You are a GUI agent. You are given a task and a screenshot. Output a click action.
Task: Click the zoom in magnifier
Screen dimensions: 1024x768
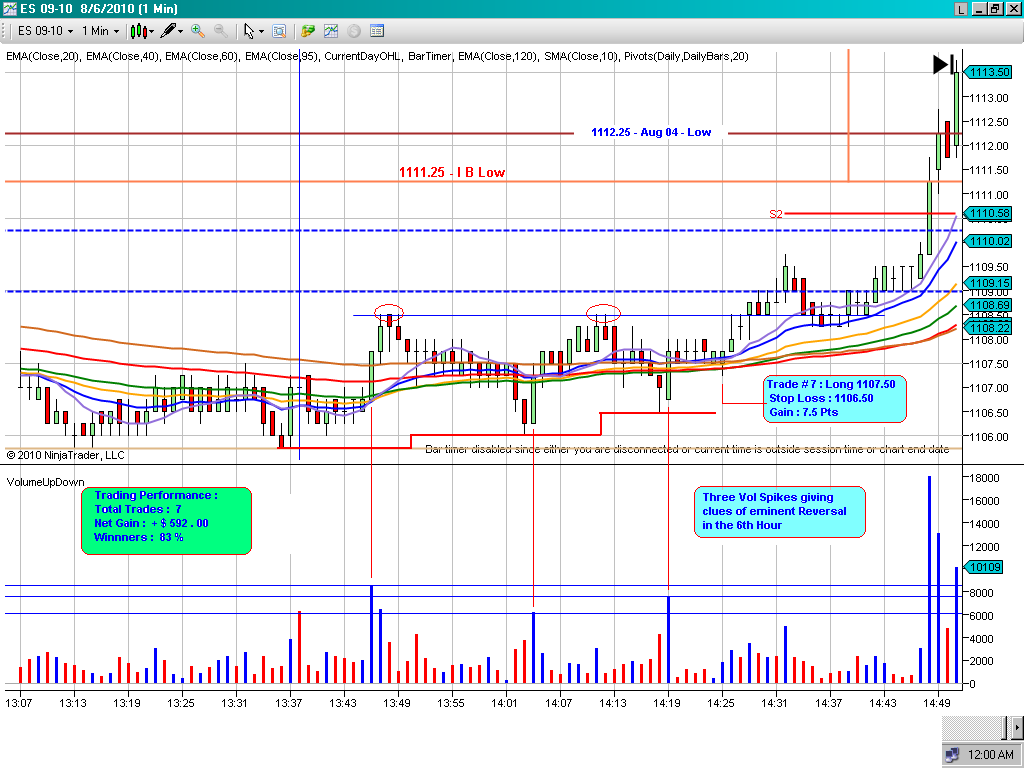click(198, 31)
